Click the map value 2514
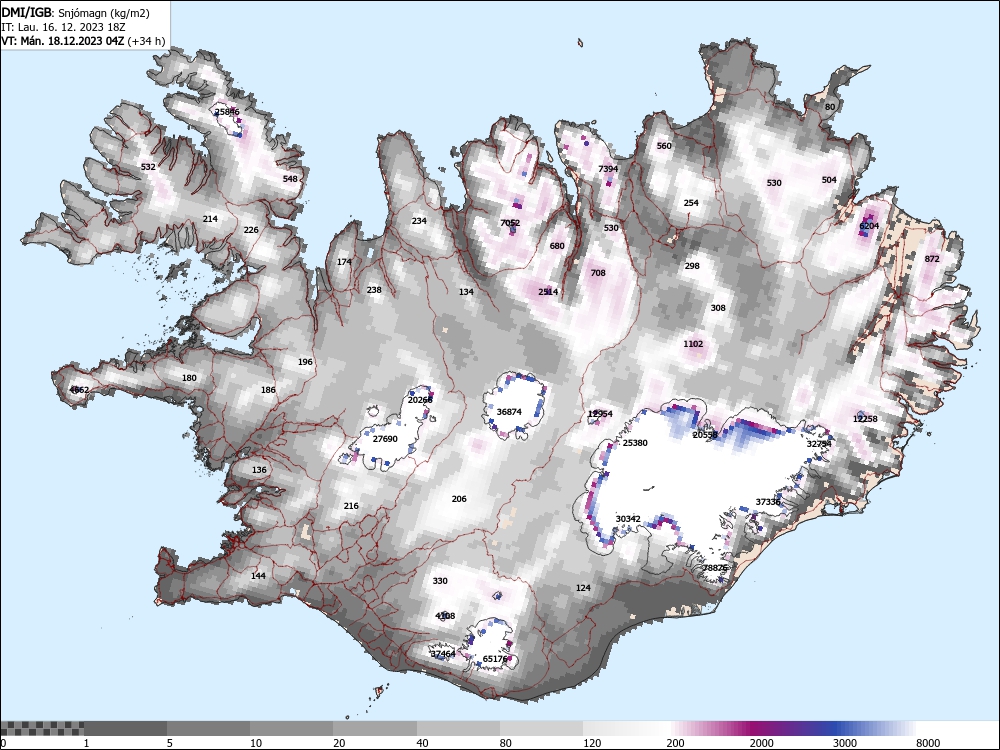Screen dimensions: 1000x750 (548, 292)
